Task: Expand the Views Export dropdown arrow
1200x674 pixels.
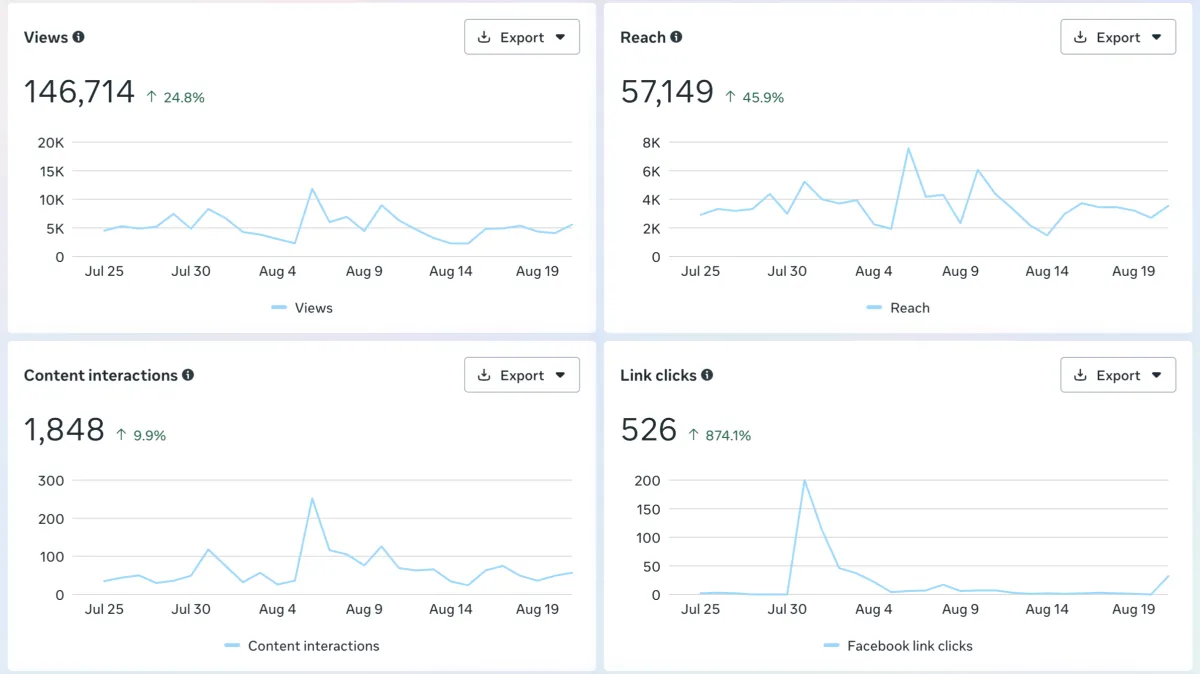Action: tap(560, 37)
